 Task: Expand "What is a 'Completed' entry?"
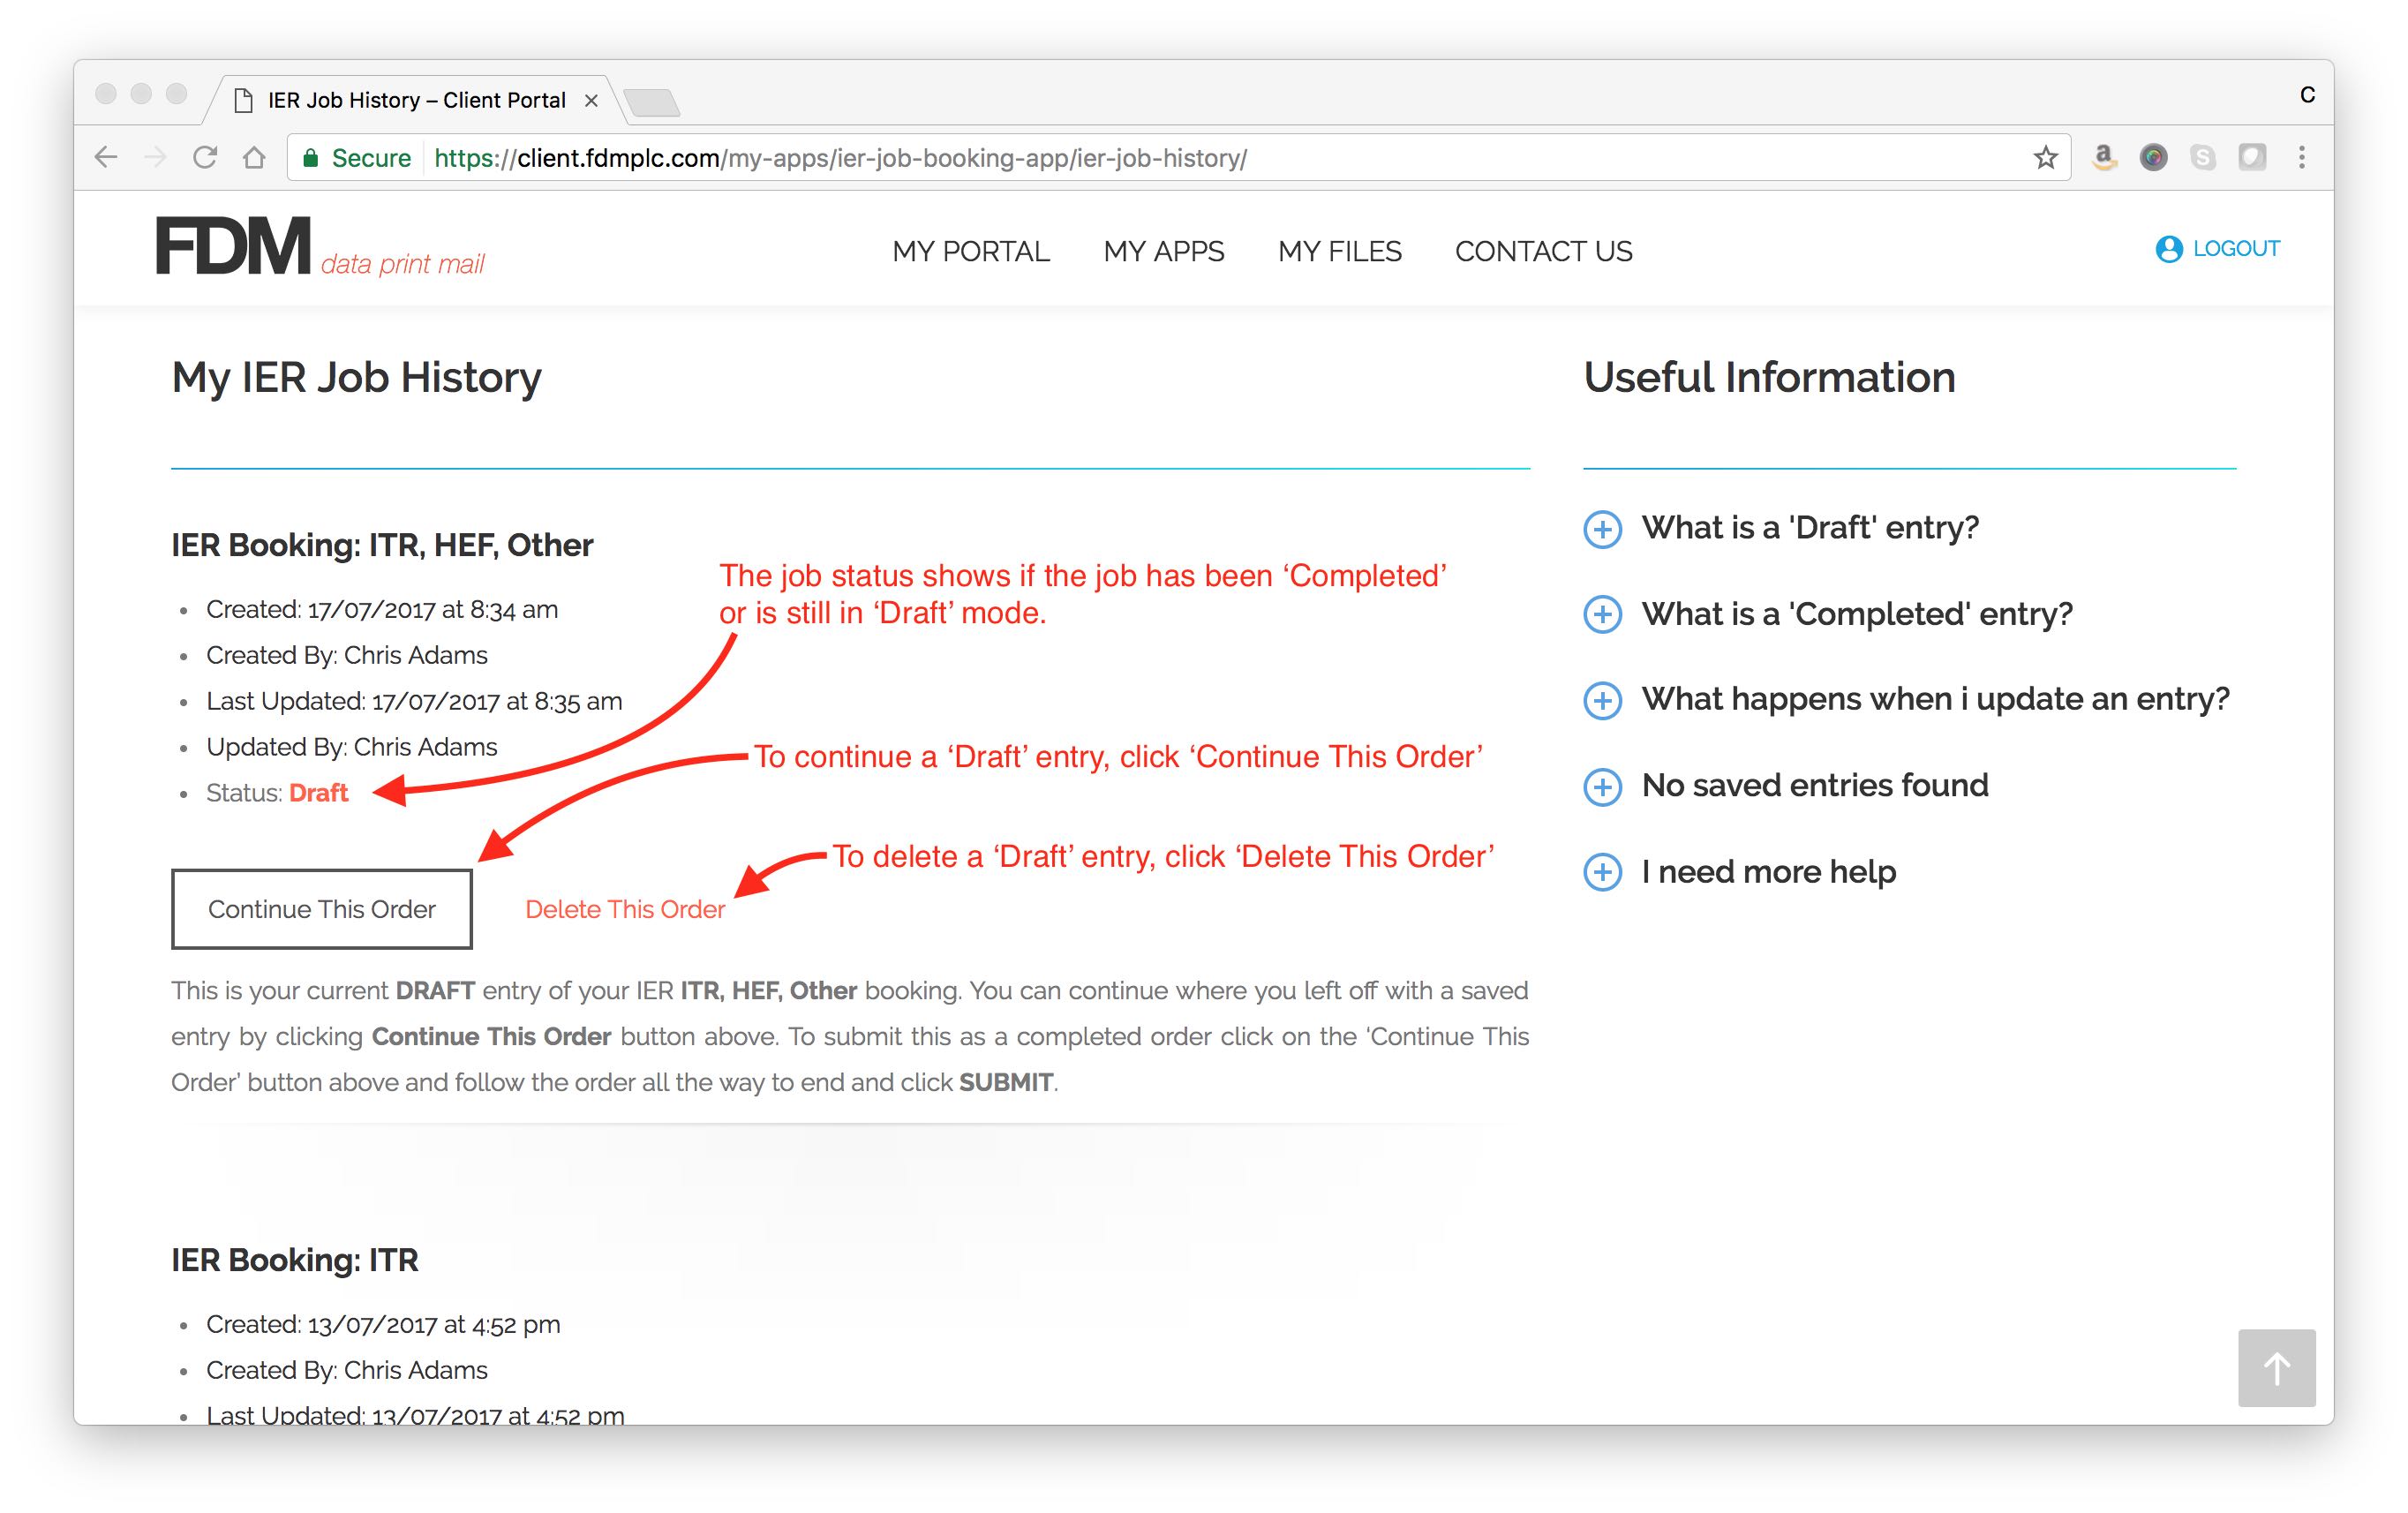[1602, 614]
